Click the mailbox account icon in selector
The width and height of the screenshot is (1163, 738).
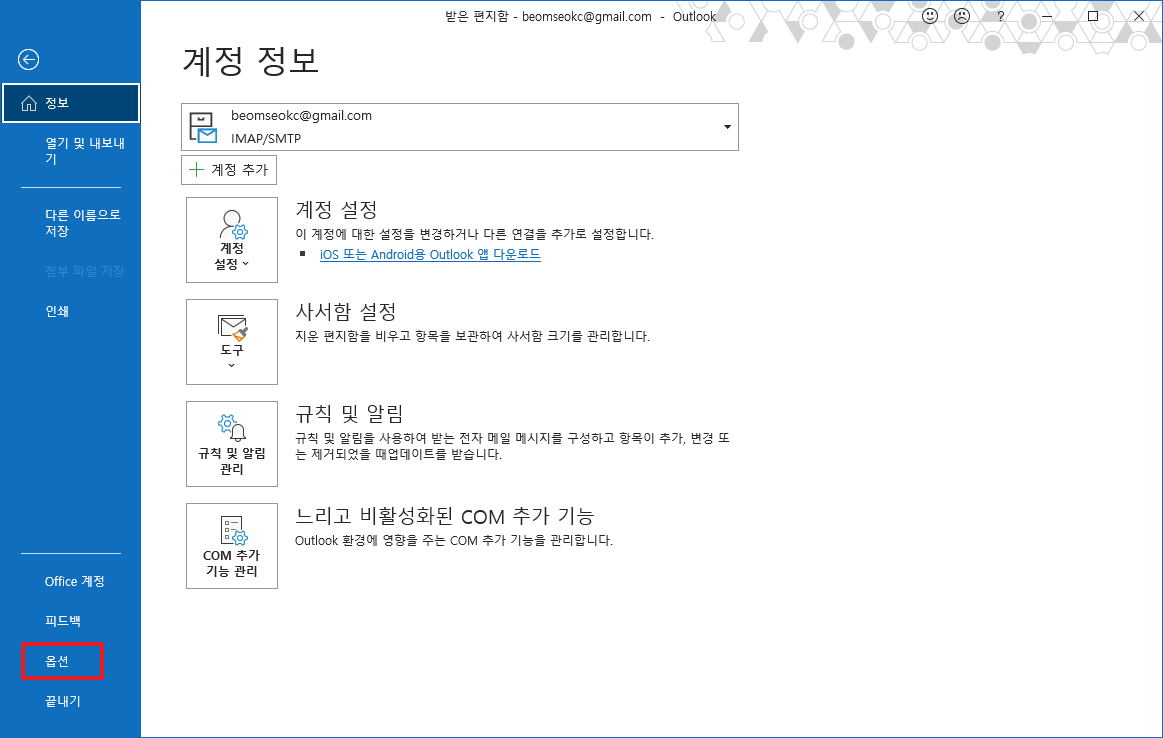tap(202, 127)
